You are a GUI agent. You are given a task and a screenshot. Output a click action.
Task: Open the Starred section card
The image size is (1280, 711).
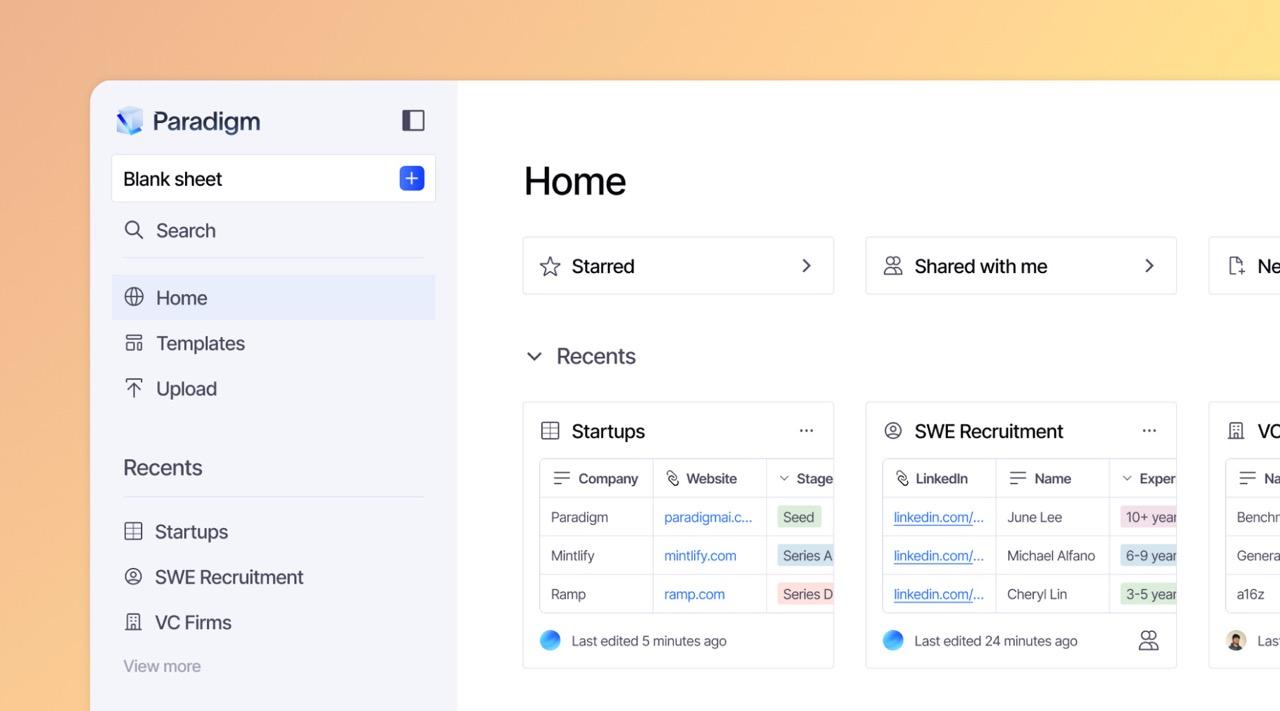click(677, 266)
